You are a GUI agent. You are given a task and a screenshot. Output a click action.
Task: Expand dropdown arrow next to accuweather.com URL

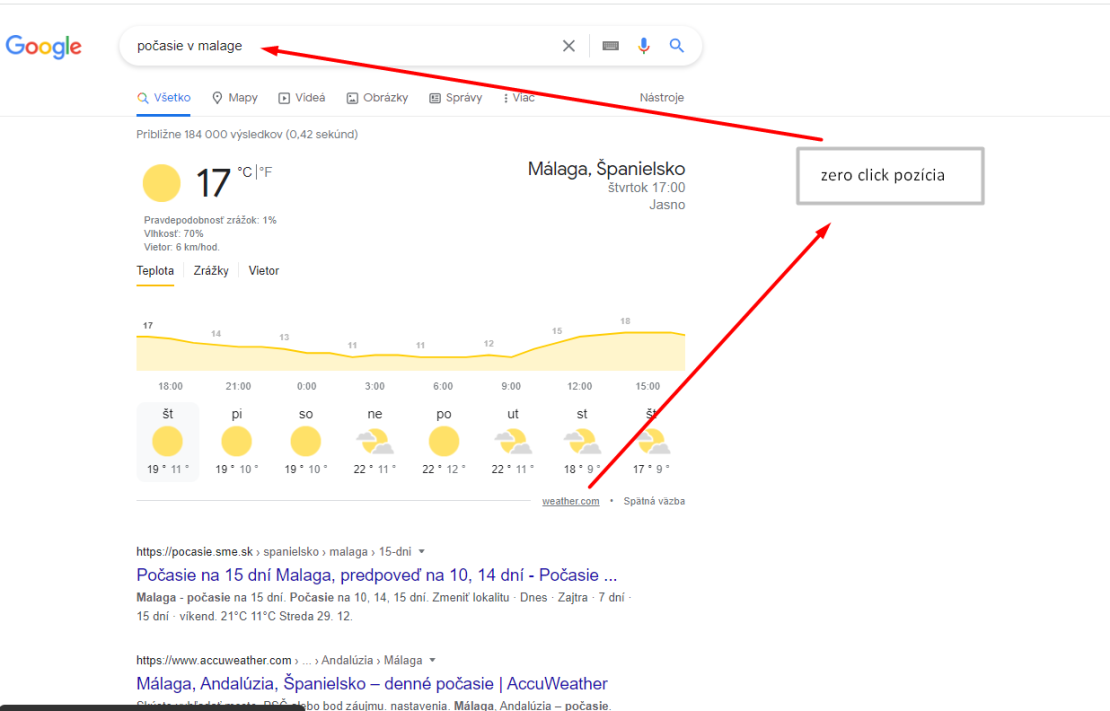tap(433, 660)
